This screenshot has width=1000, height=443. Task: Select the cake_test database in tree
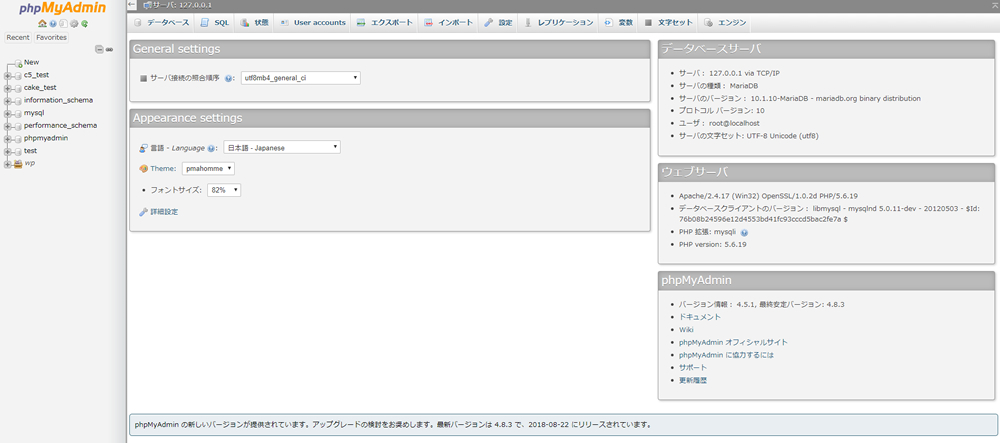[40, 87]
